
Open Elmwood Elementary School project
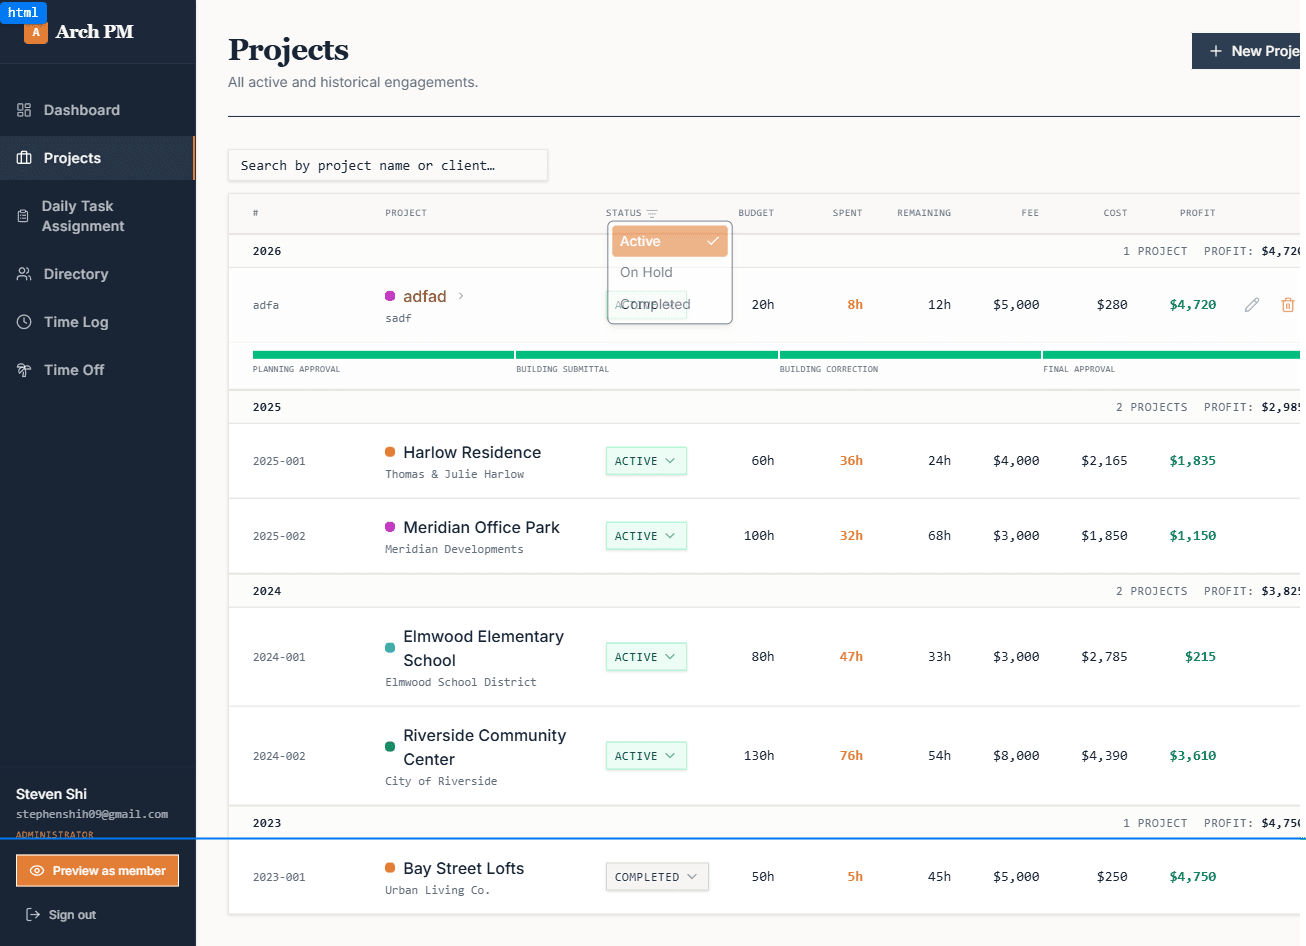[483, 648]
